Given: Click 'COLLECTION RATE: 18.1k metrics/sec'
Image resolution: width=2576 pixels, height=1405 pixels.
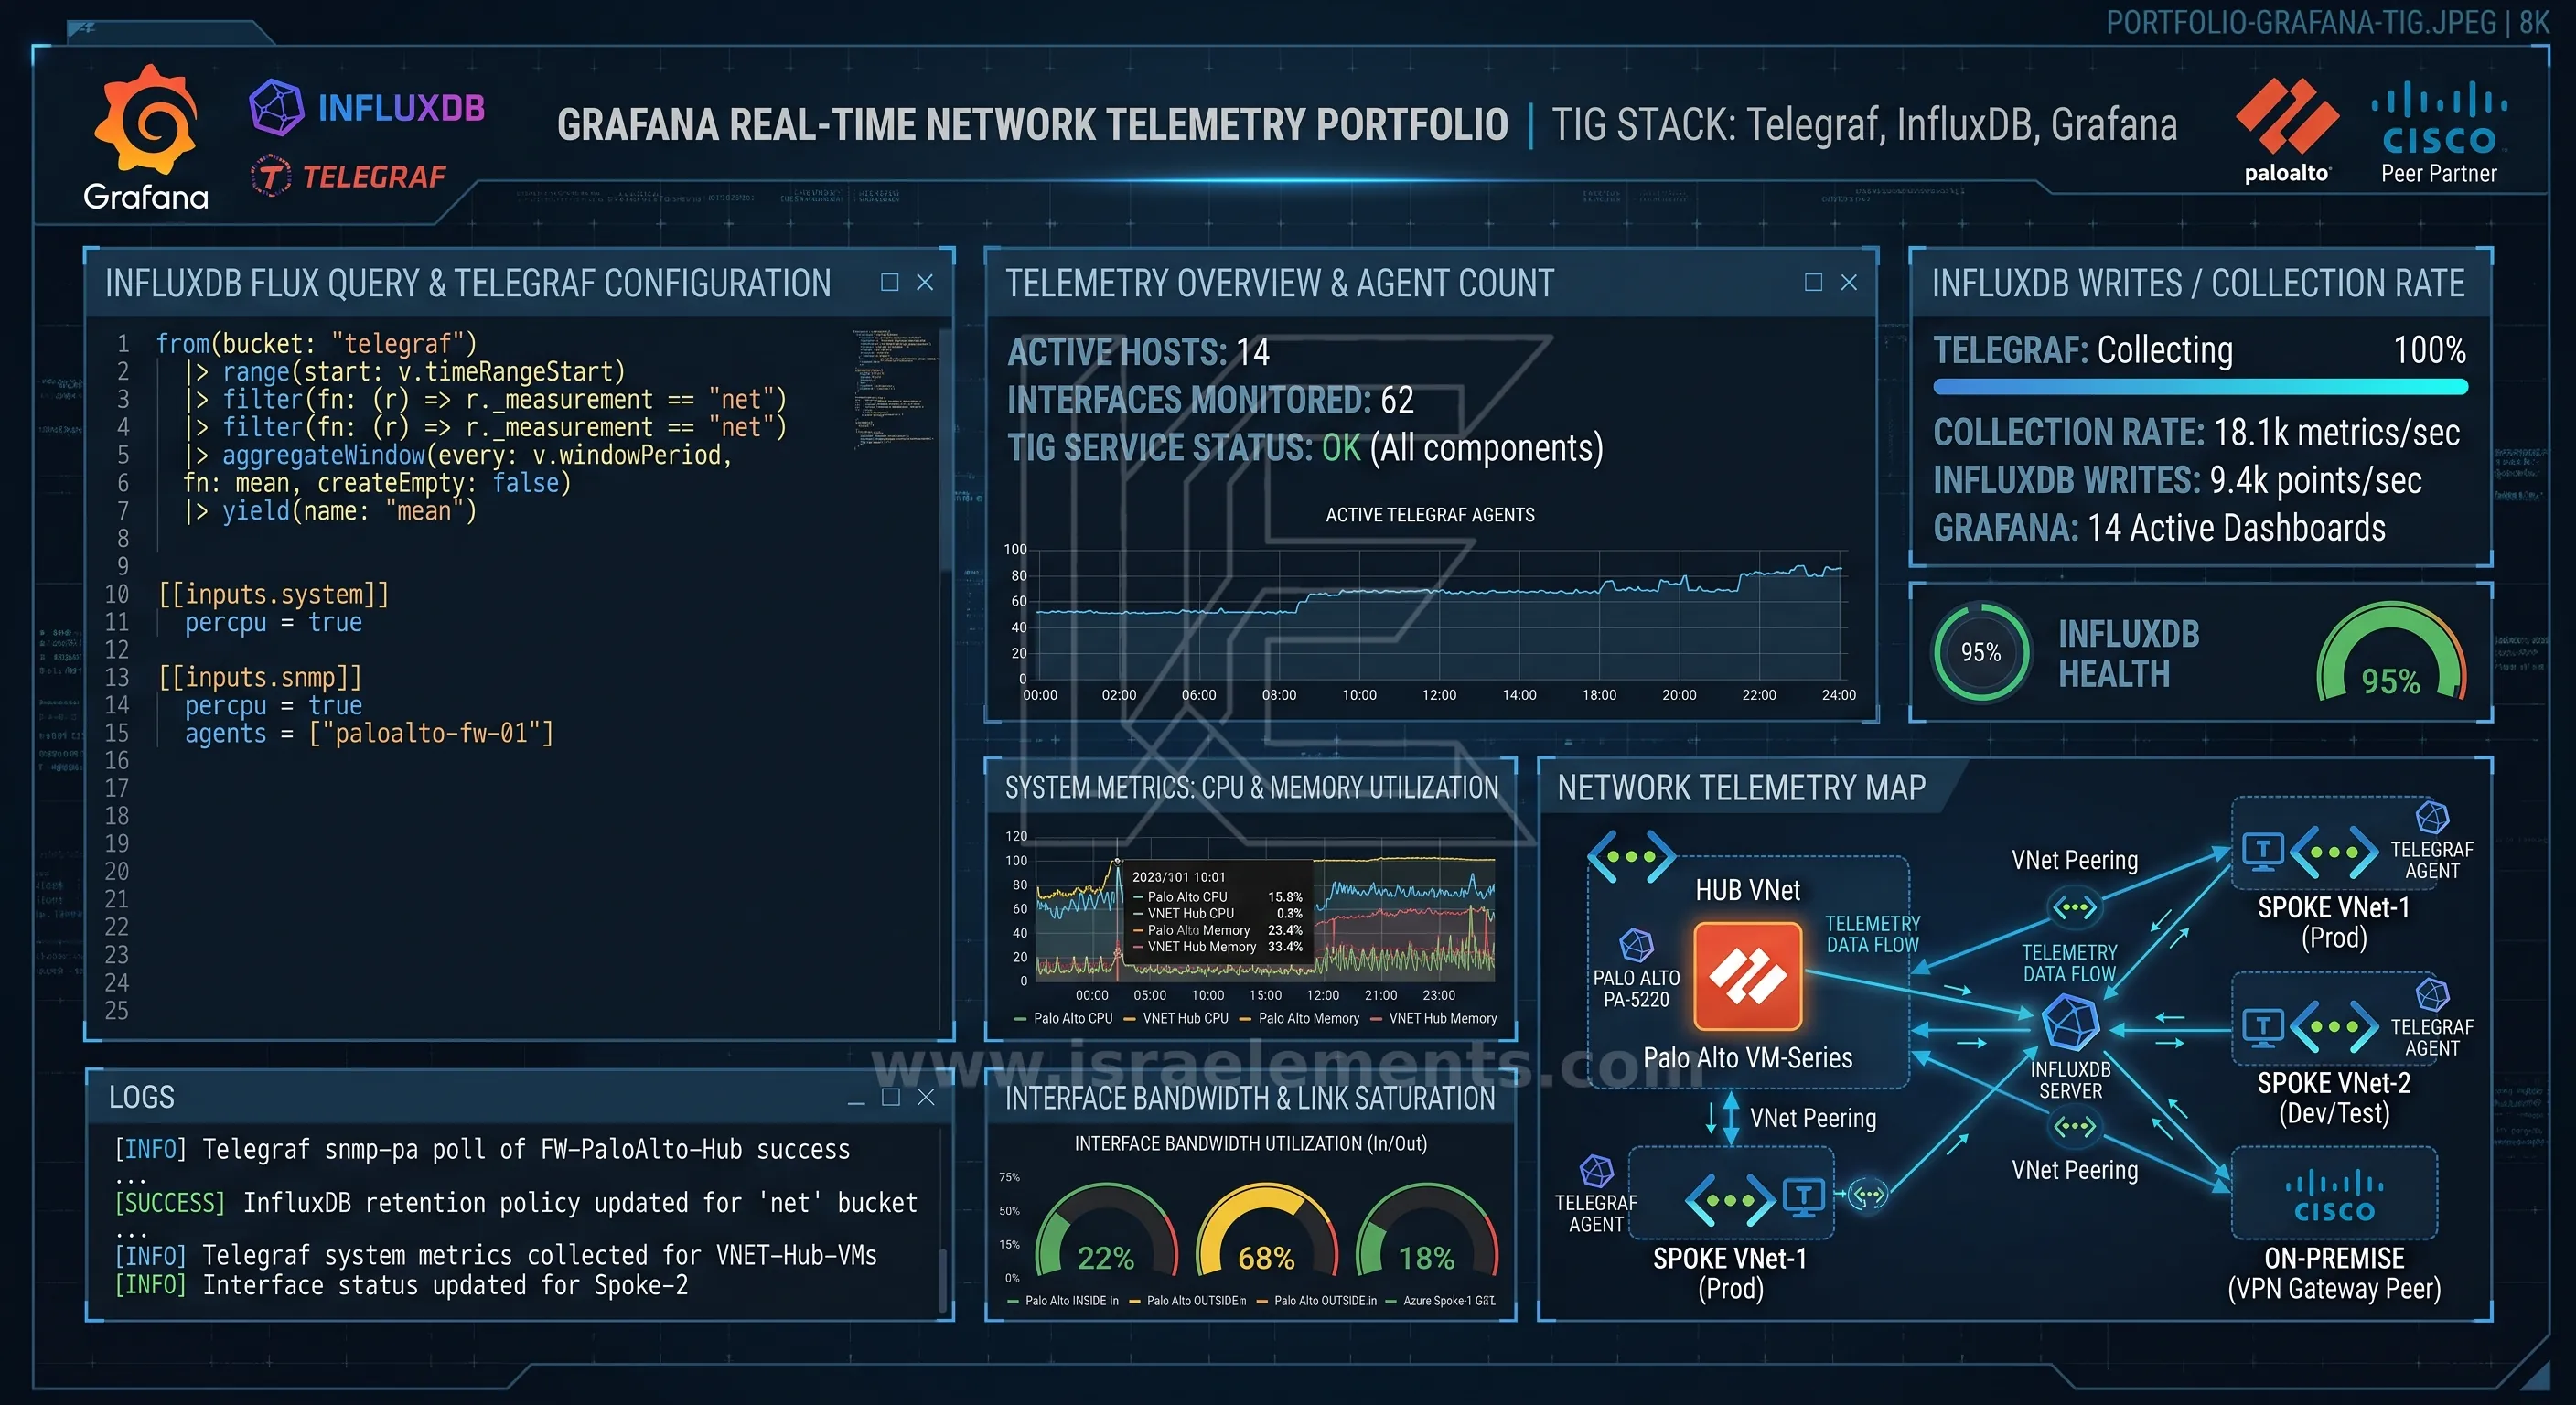Looking at the screenshot, I should tap(2196, 432).
